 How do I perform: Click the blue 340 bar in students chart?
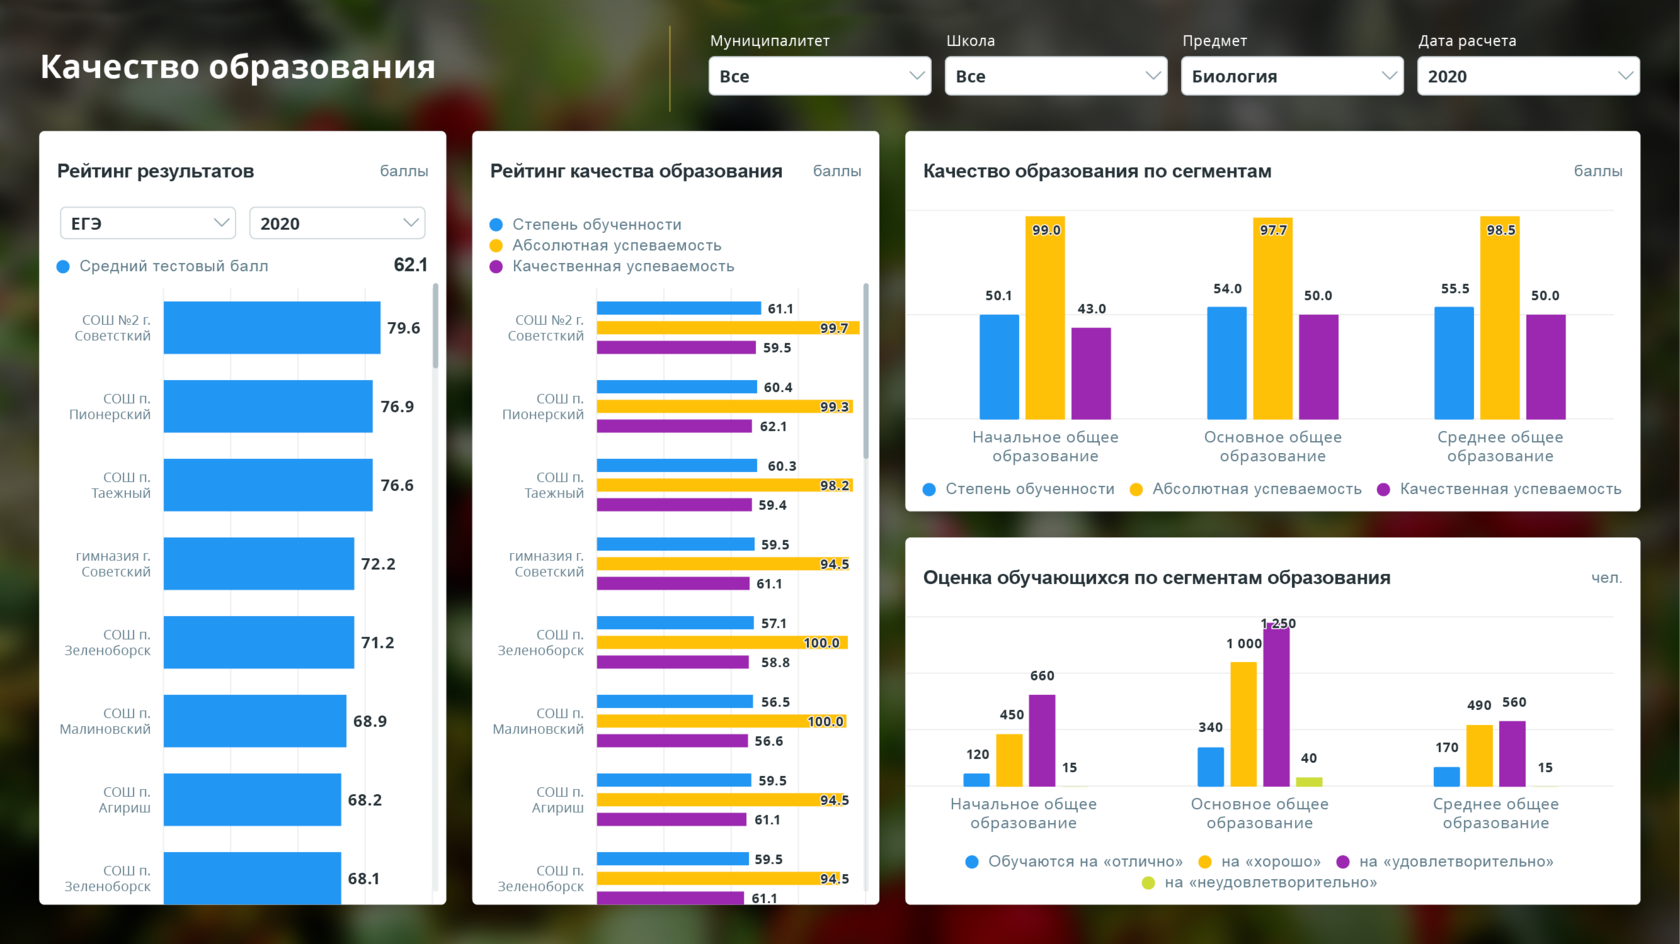[x=1211, y=767]
